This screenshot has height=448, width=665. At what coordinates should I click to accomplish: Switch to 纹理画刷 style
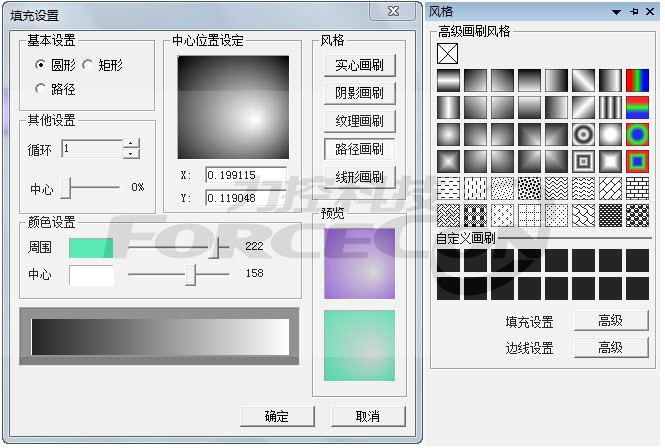coord(359,122)
